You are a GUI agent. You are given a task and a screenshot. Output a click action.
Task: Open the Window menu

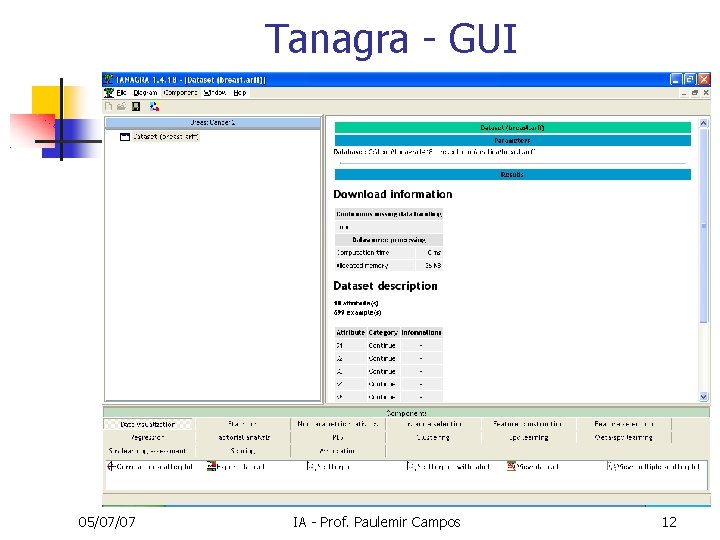click(x=215, y=93)
